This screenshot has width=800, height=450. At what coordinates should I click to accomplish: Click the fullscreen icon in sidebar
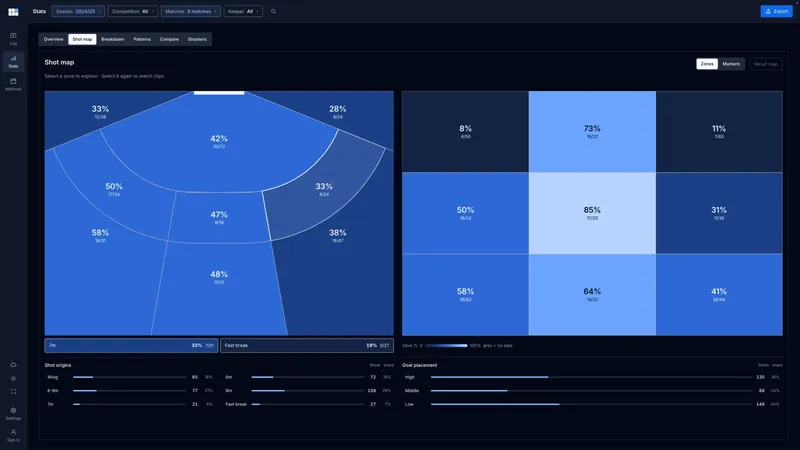tap(13, 392)
